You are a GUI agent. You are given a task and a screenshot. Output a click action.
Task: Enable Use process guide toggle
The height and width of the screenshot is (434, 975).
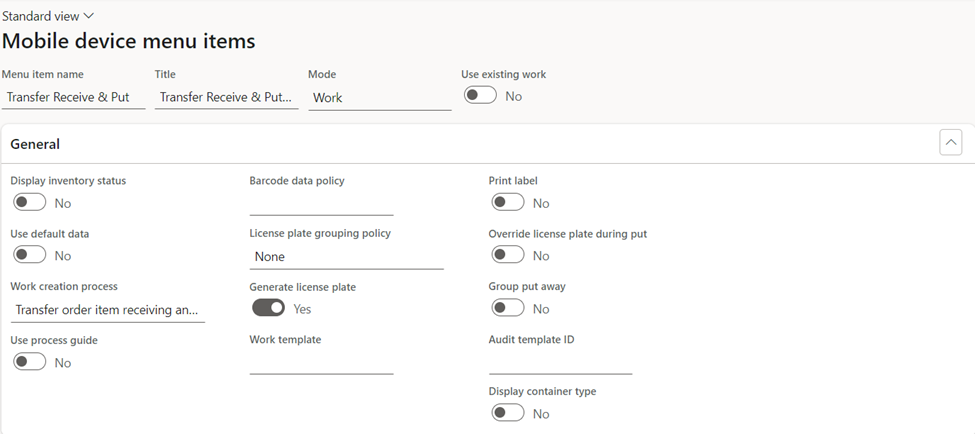[30, 361]
